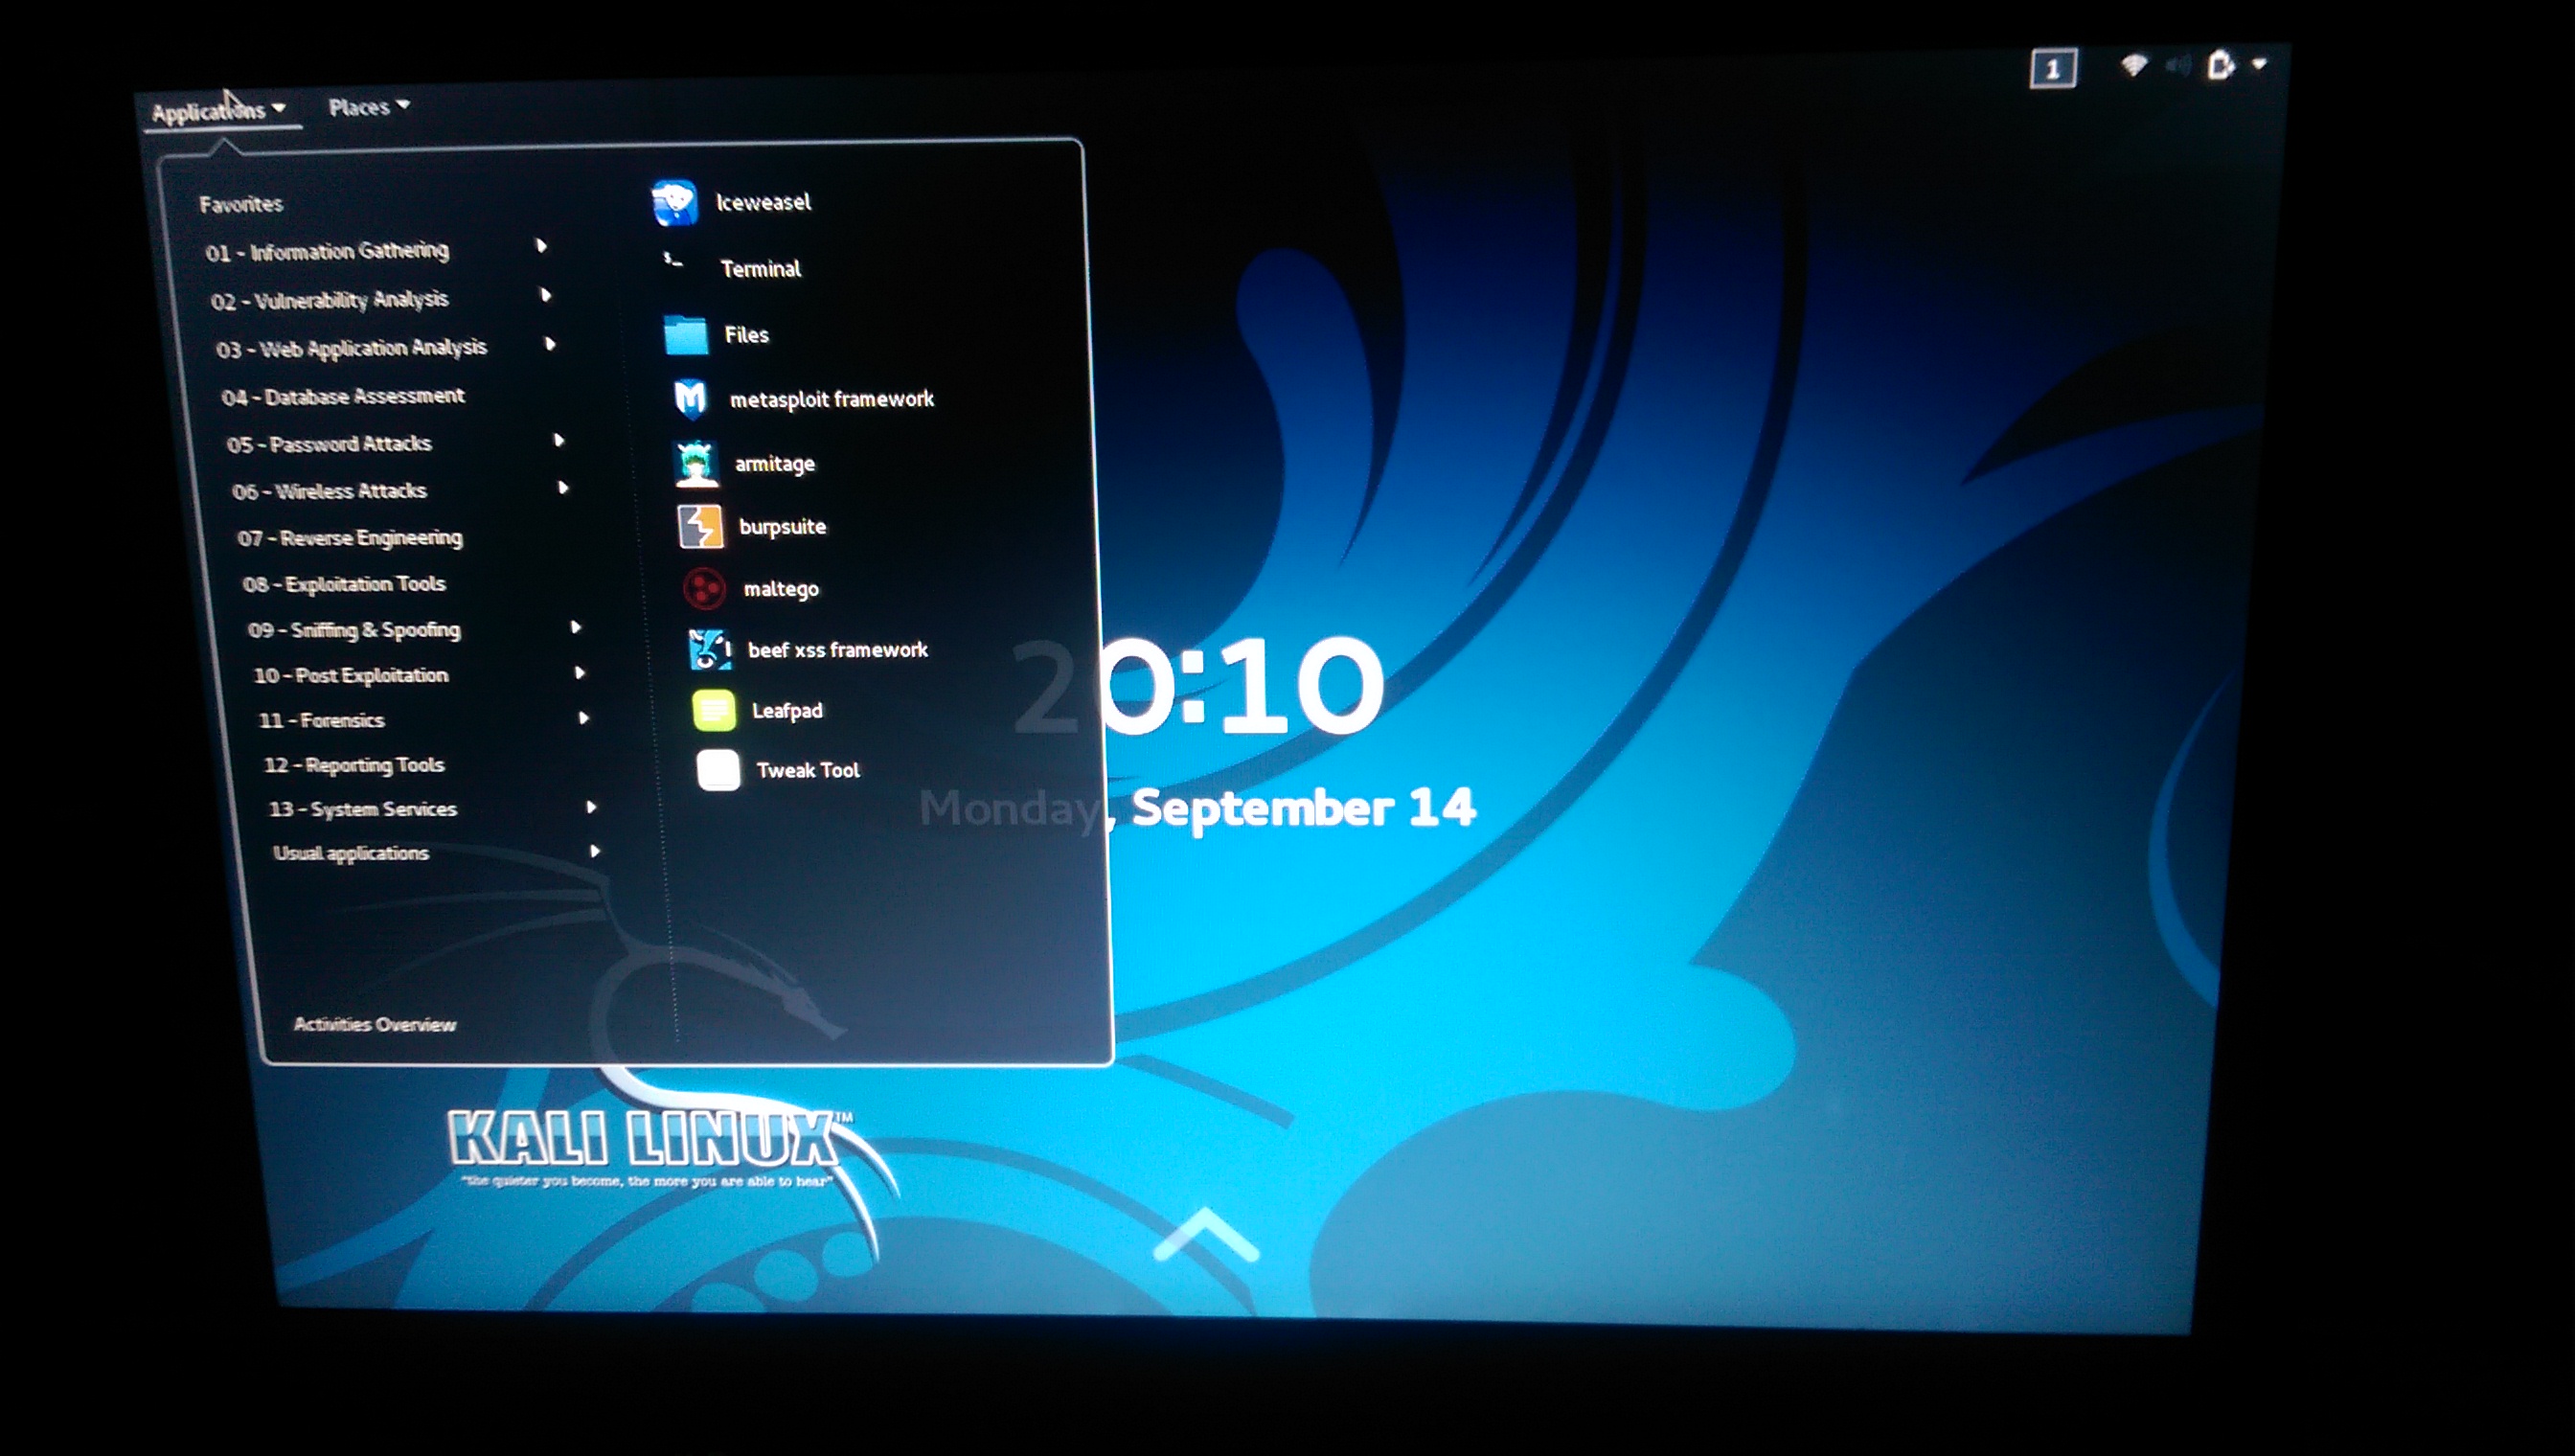This screenshot has height=1456, width=2575.
Task: Select 04 - Database Assessment category
Action: point(343,397)
